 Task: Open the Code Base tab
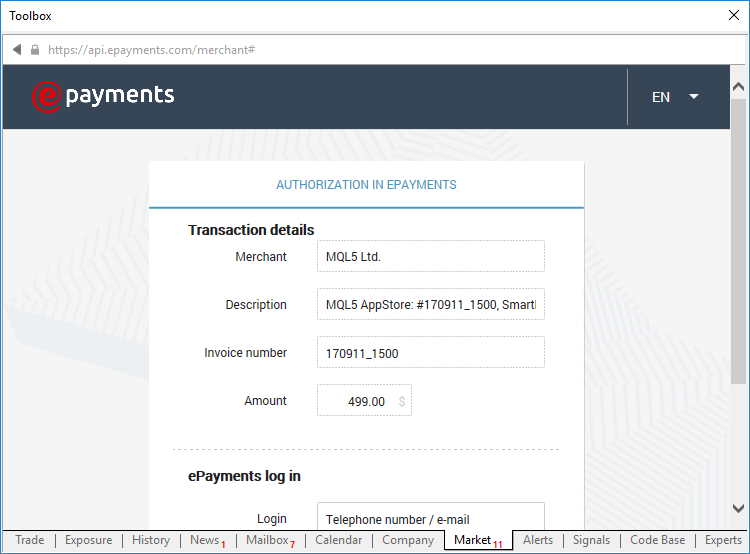pyautogui.click(x=657, y=540)
